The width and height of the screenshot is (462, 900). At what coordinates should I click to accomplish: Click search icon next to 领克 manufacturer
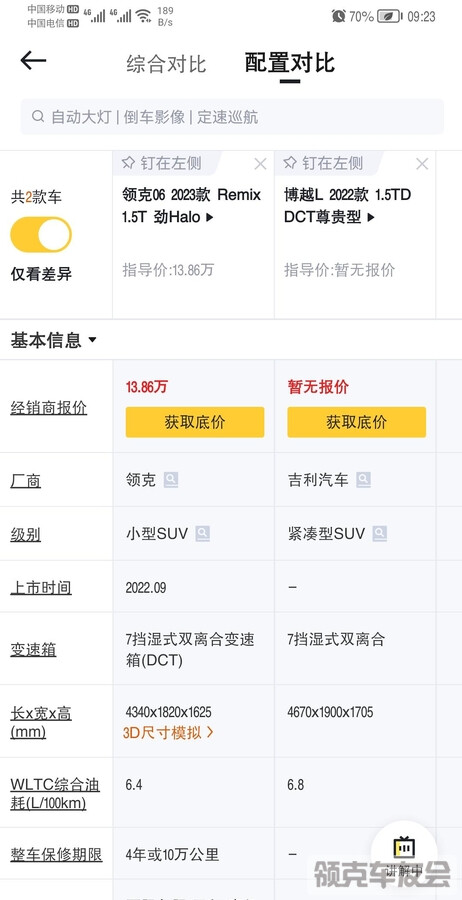171,480
